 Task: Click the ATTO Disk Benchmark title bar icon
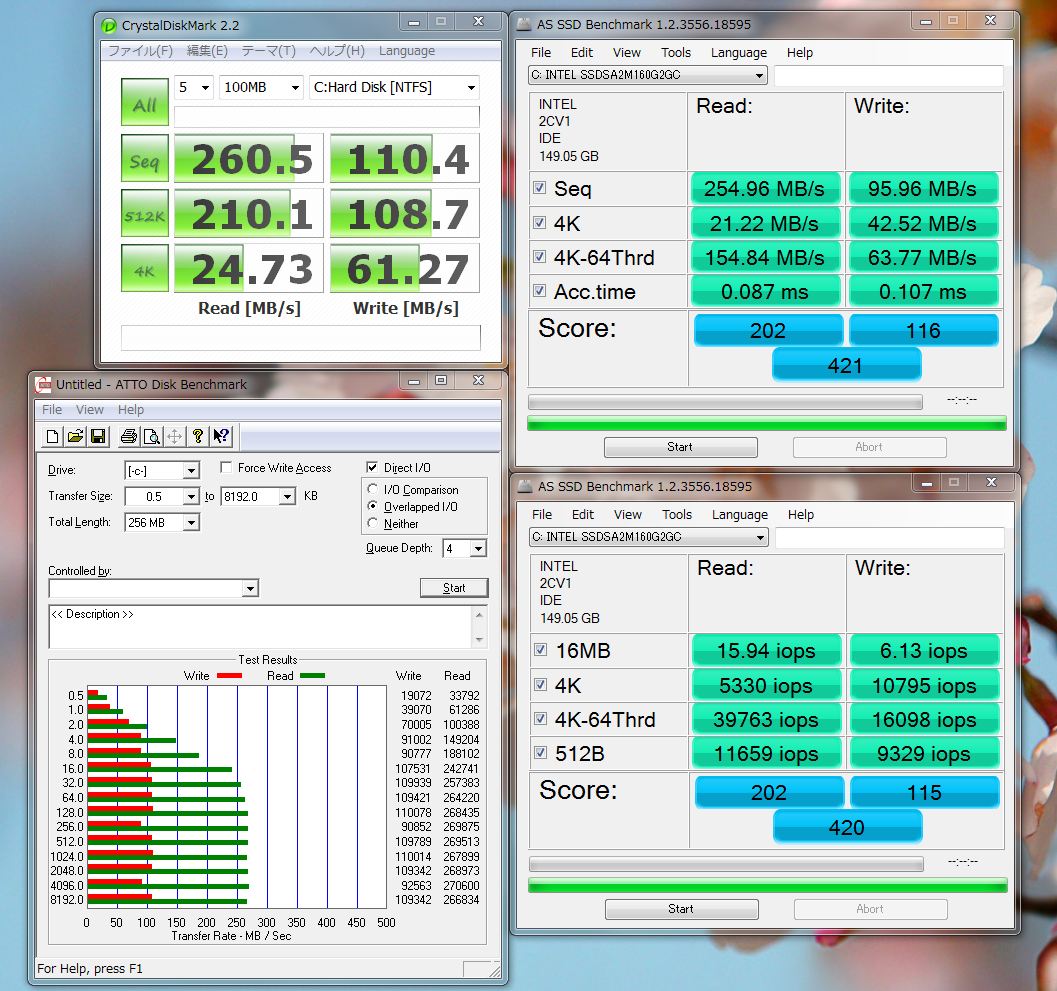point(44,384)
